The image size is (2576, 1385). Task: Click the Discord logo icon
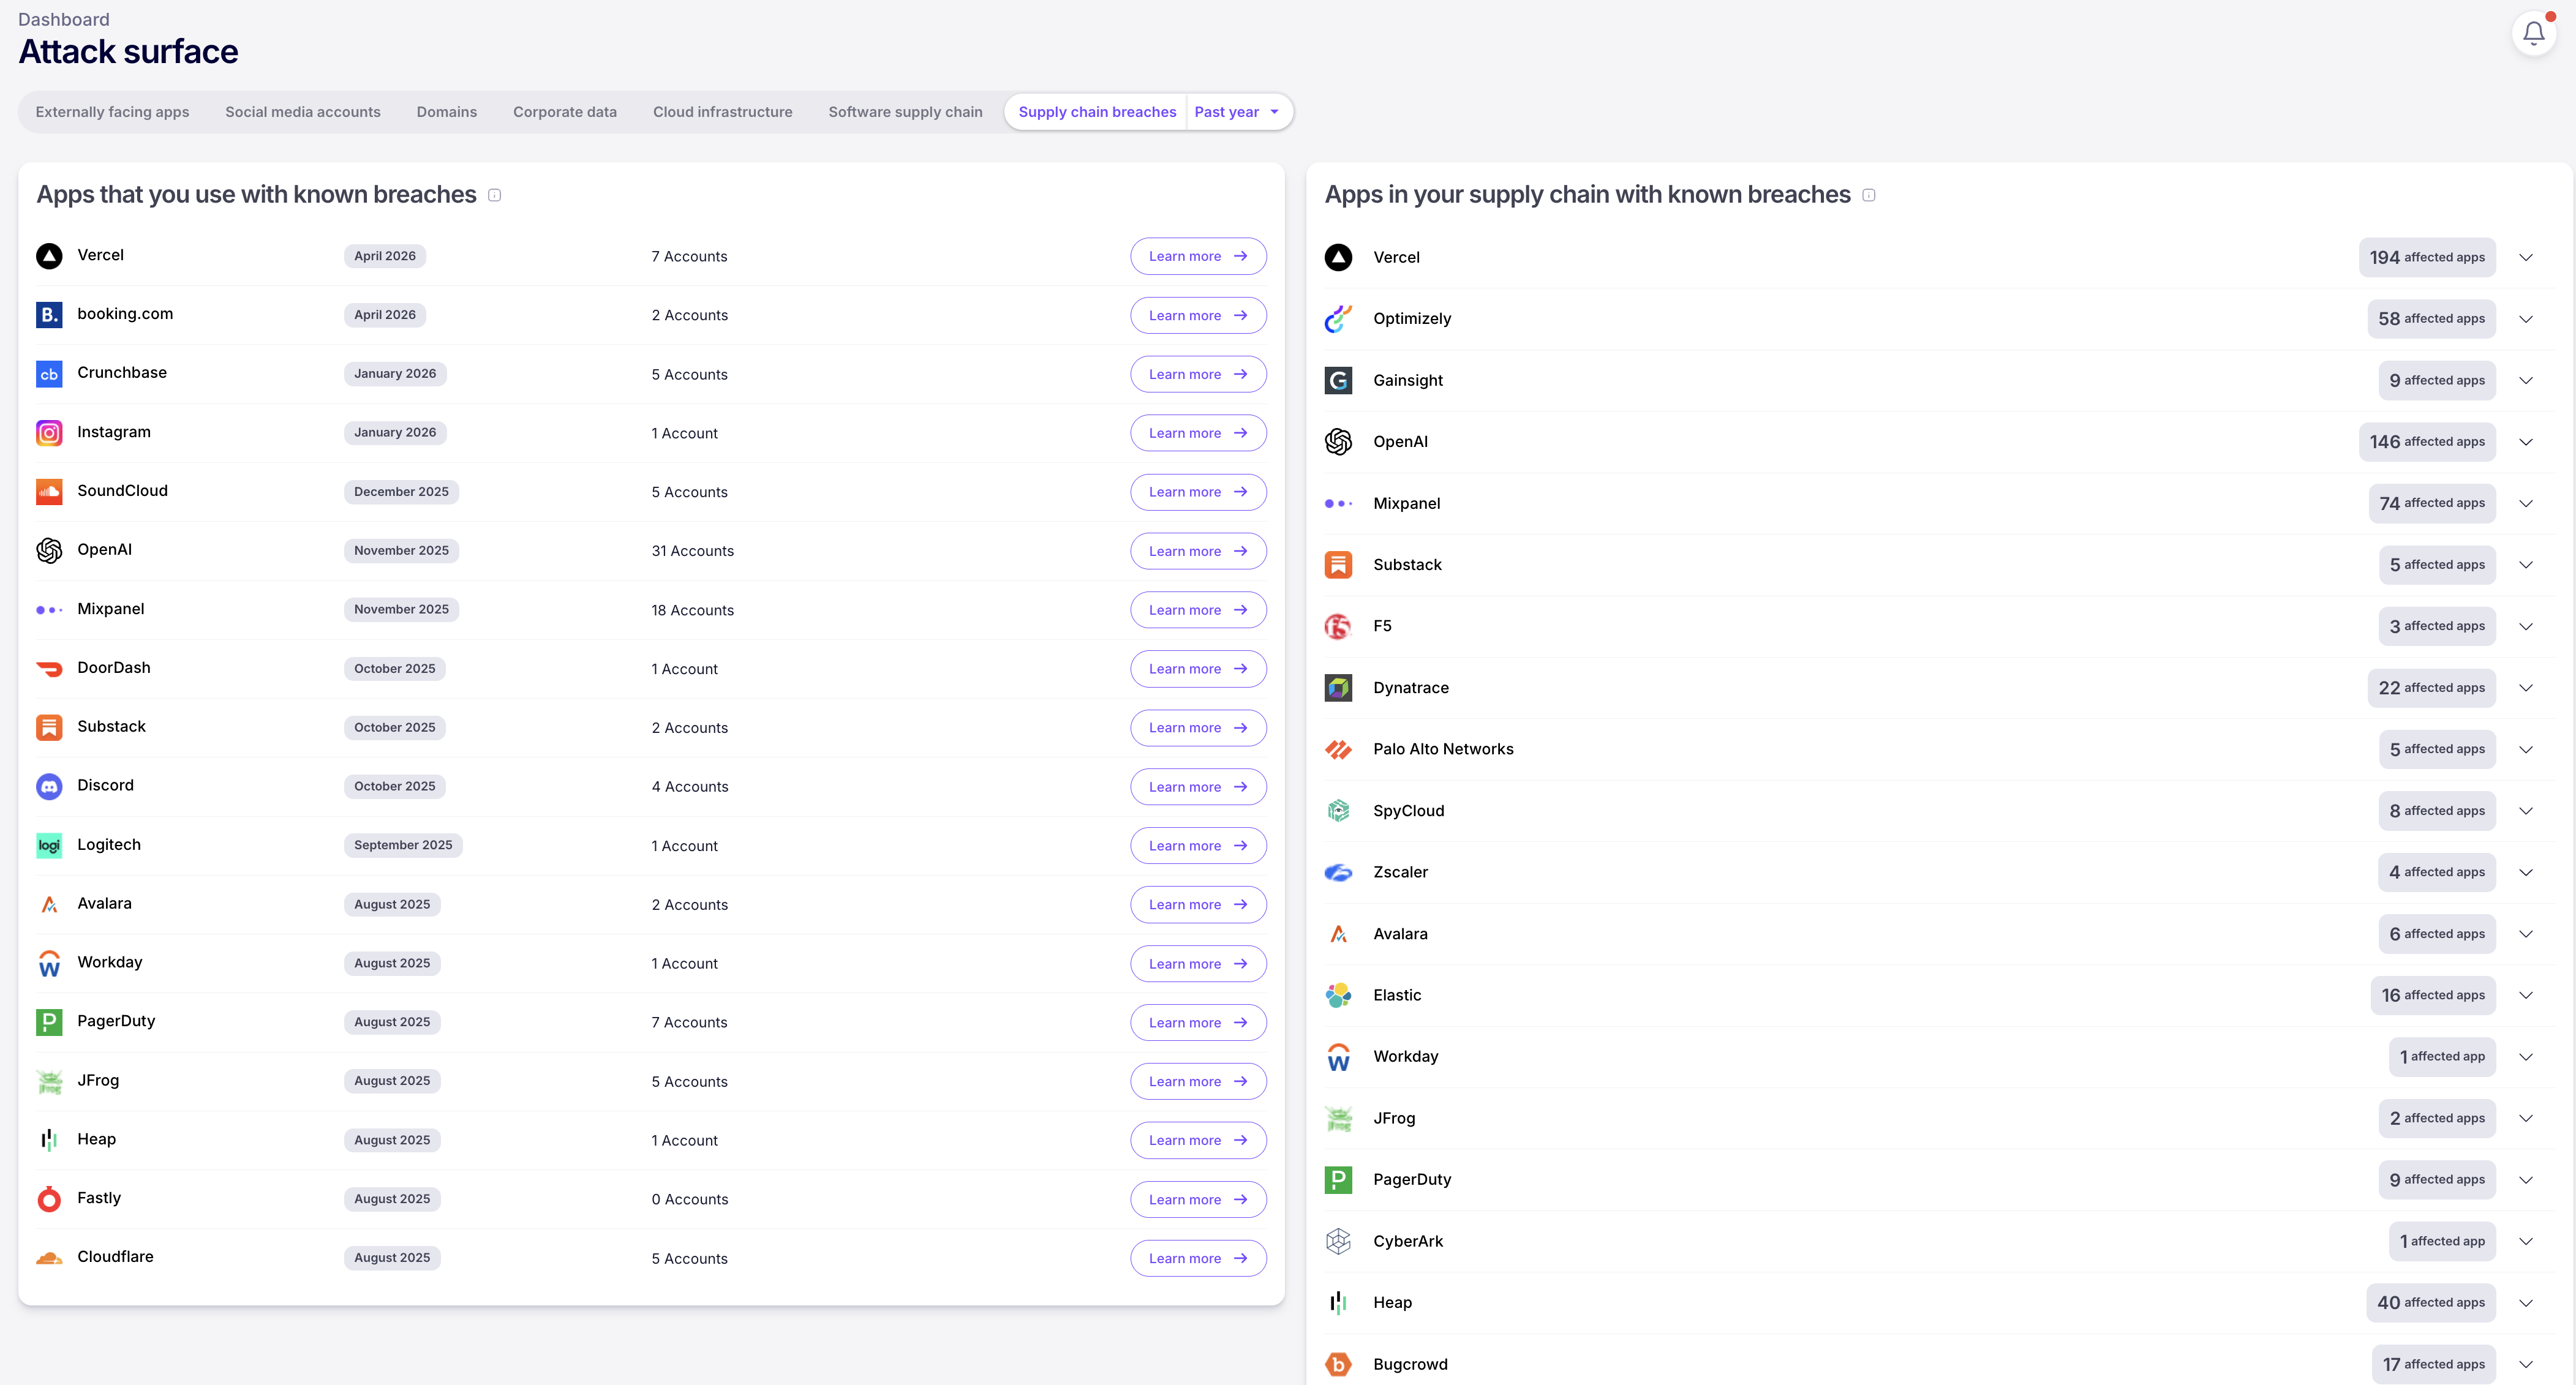[x=49, y=787]
